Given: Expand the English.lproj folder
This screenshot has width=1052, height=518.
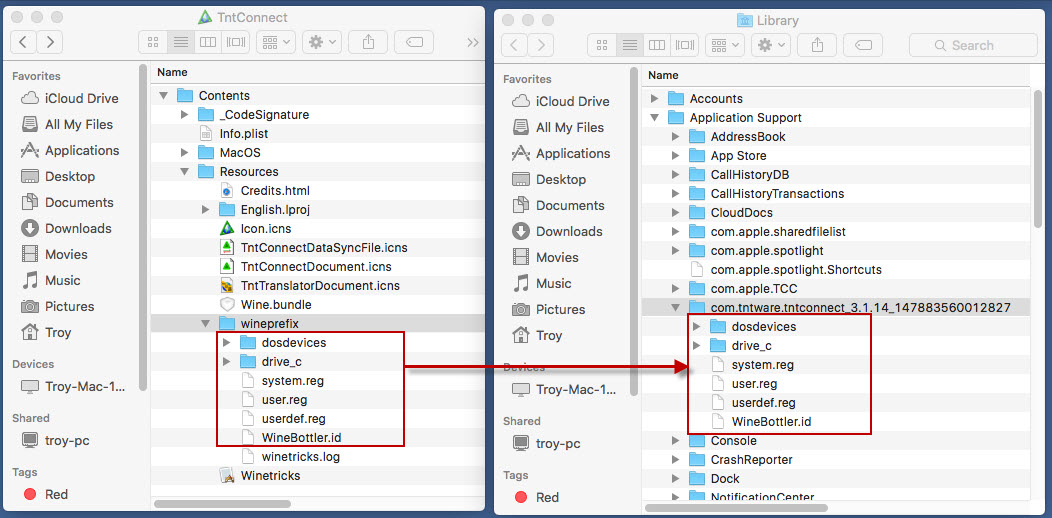Looking at the screenshot, I should (x=206, y=210).
